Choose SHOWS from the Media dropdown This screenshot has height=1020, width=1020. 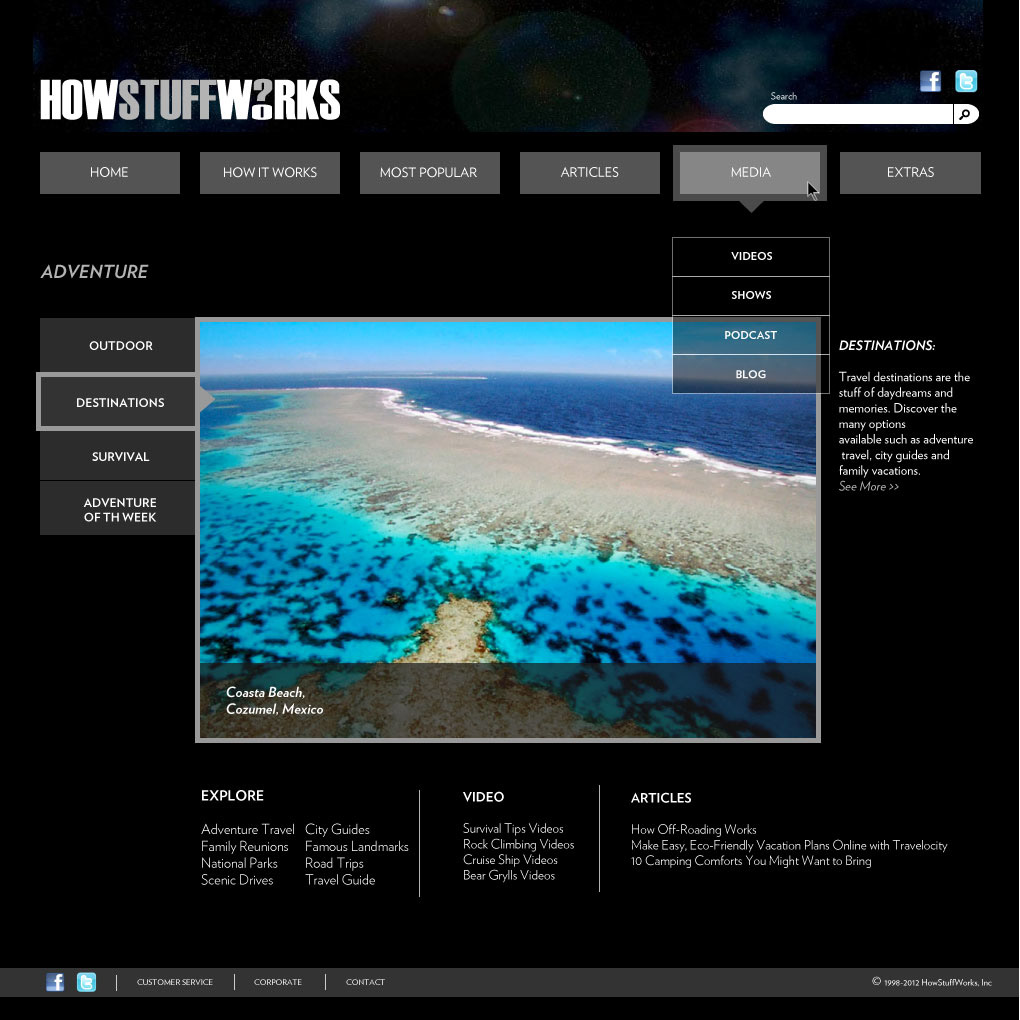coord(751,295)
